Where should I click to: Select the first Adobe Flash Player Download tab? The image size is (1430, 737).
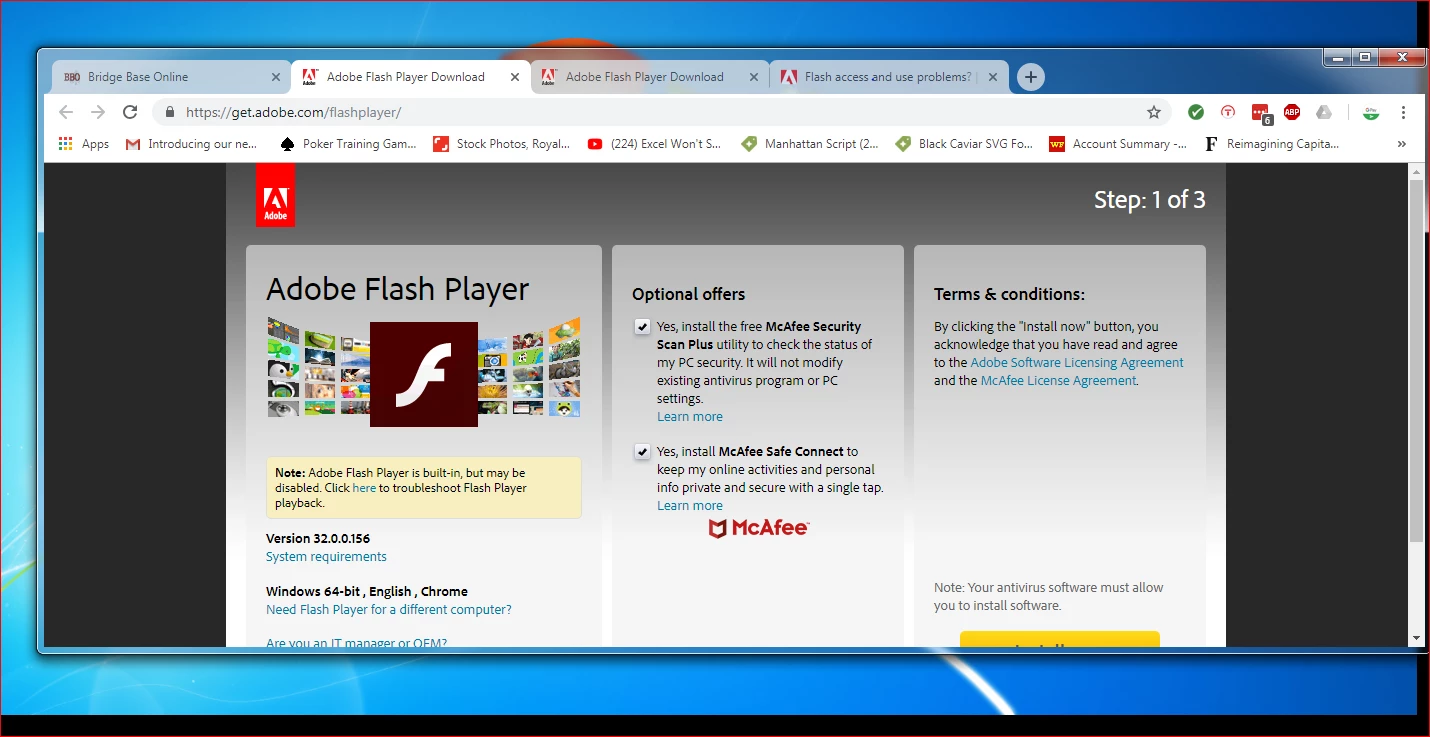pos(410,77)
